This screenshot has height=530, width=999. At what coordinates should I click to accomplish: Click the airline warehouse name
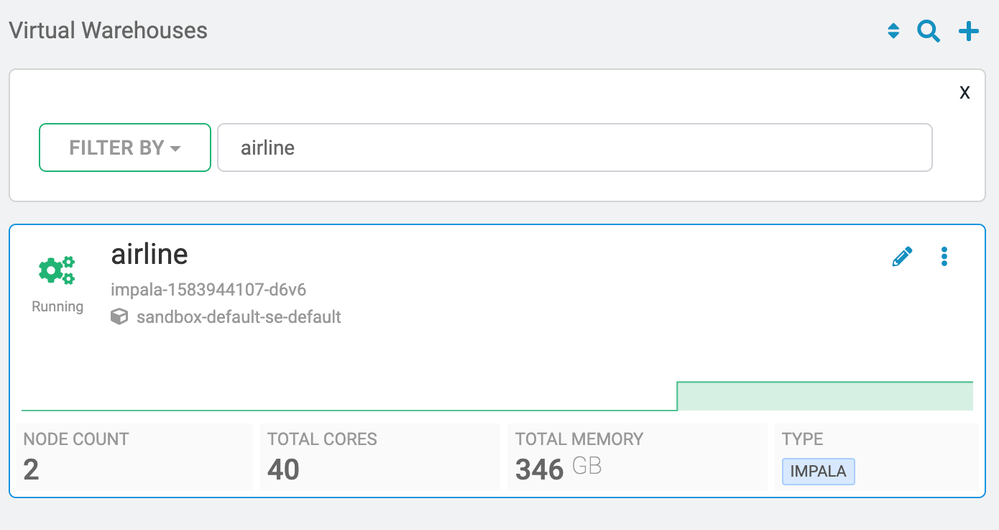pyautogui.click(x=149, y=254)
